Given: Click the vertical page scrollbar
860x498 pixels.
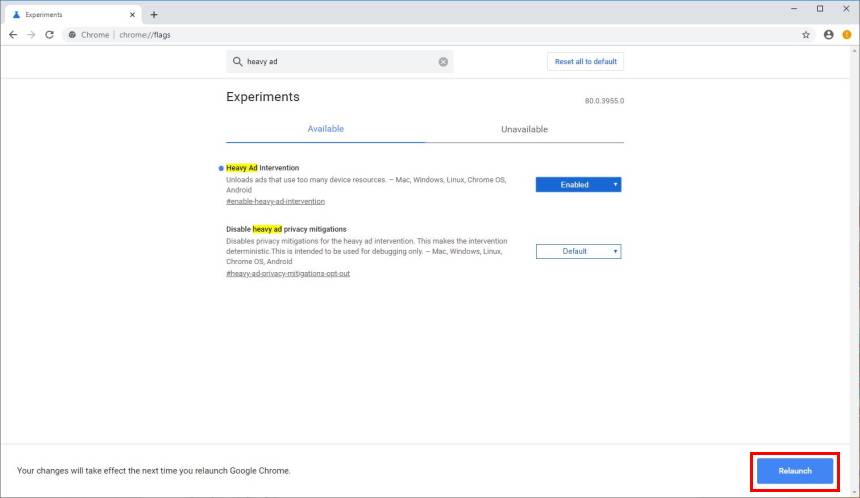Looking at the screenshot, I should 855,272.
